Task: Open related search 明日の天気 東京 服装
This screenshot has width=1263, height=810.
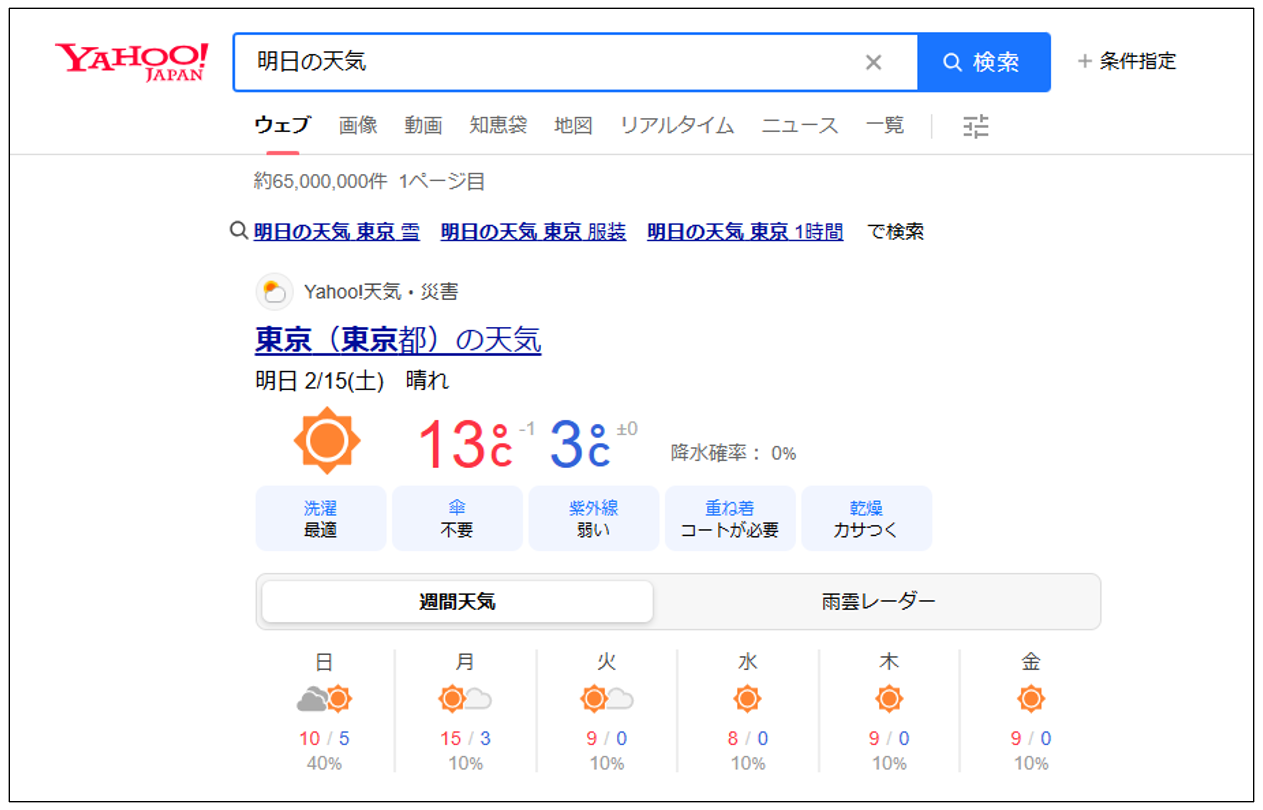Action: click(x=533, y=232)
